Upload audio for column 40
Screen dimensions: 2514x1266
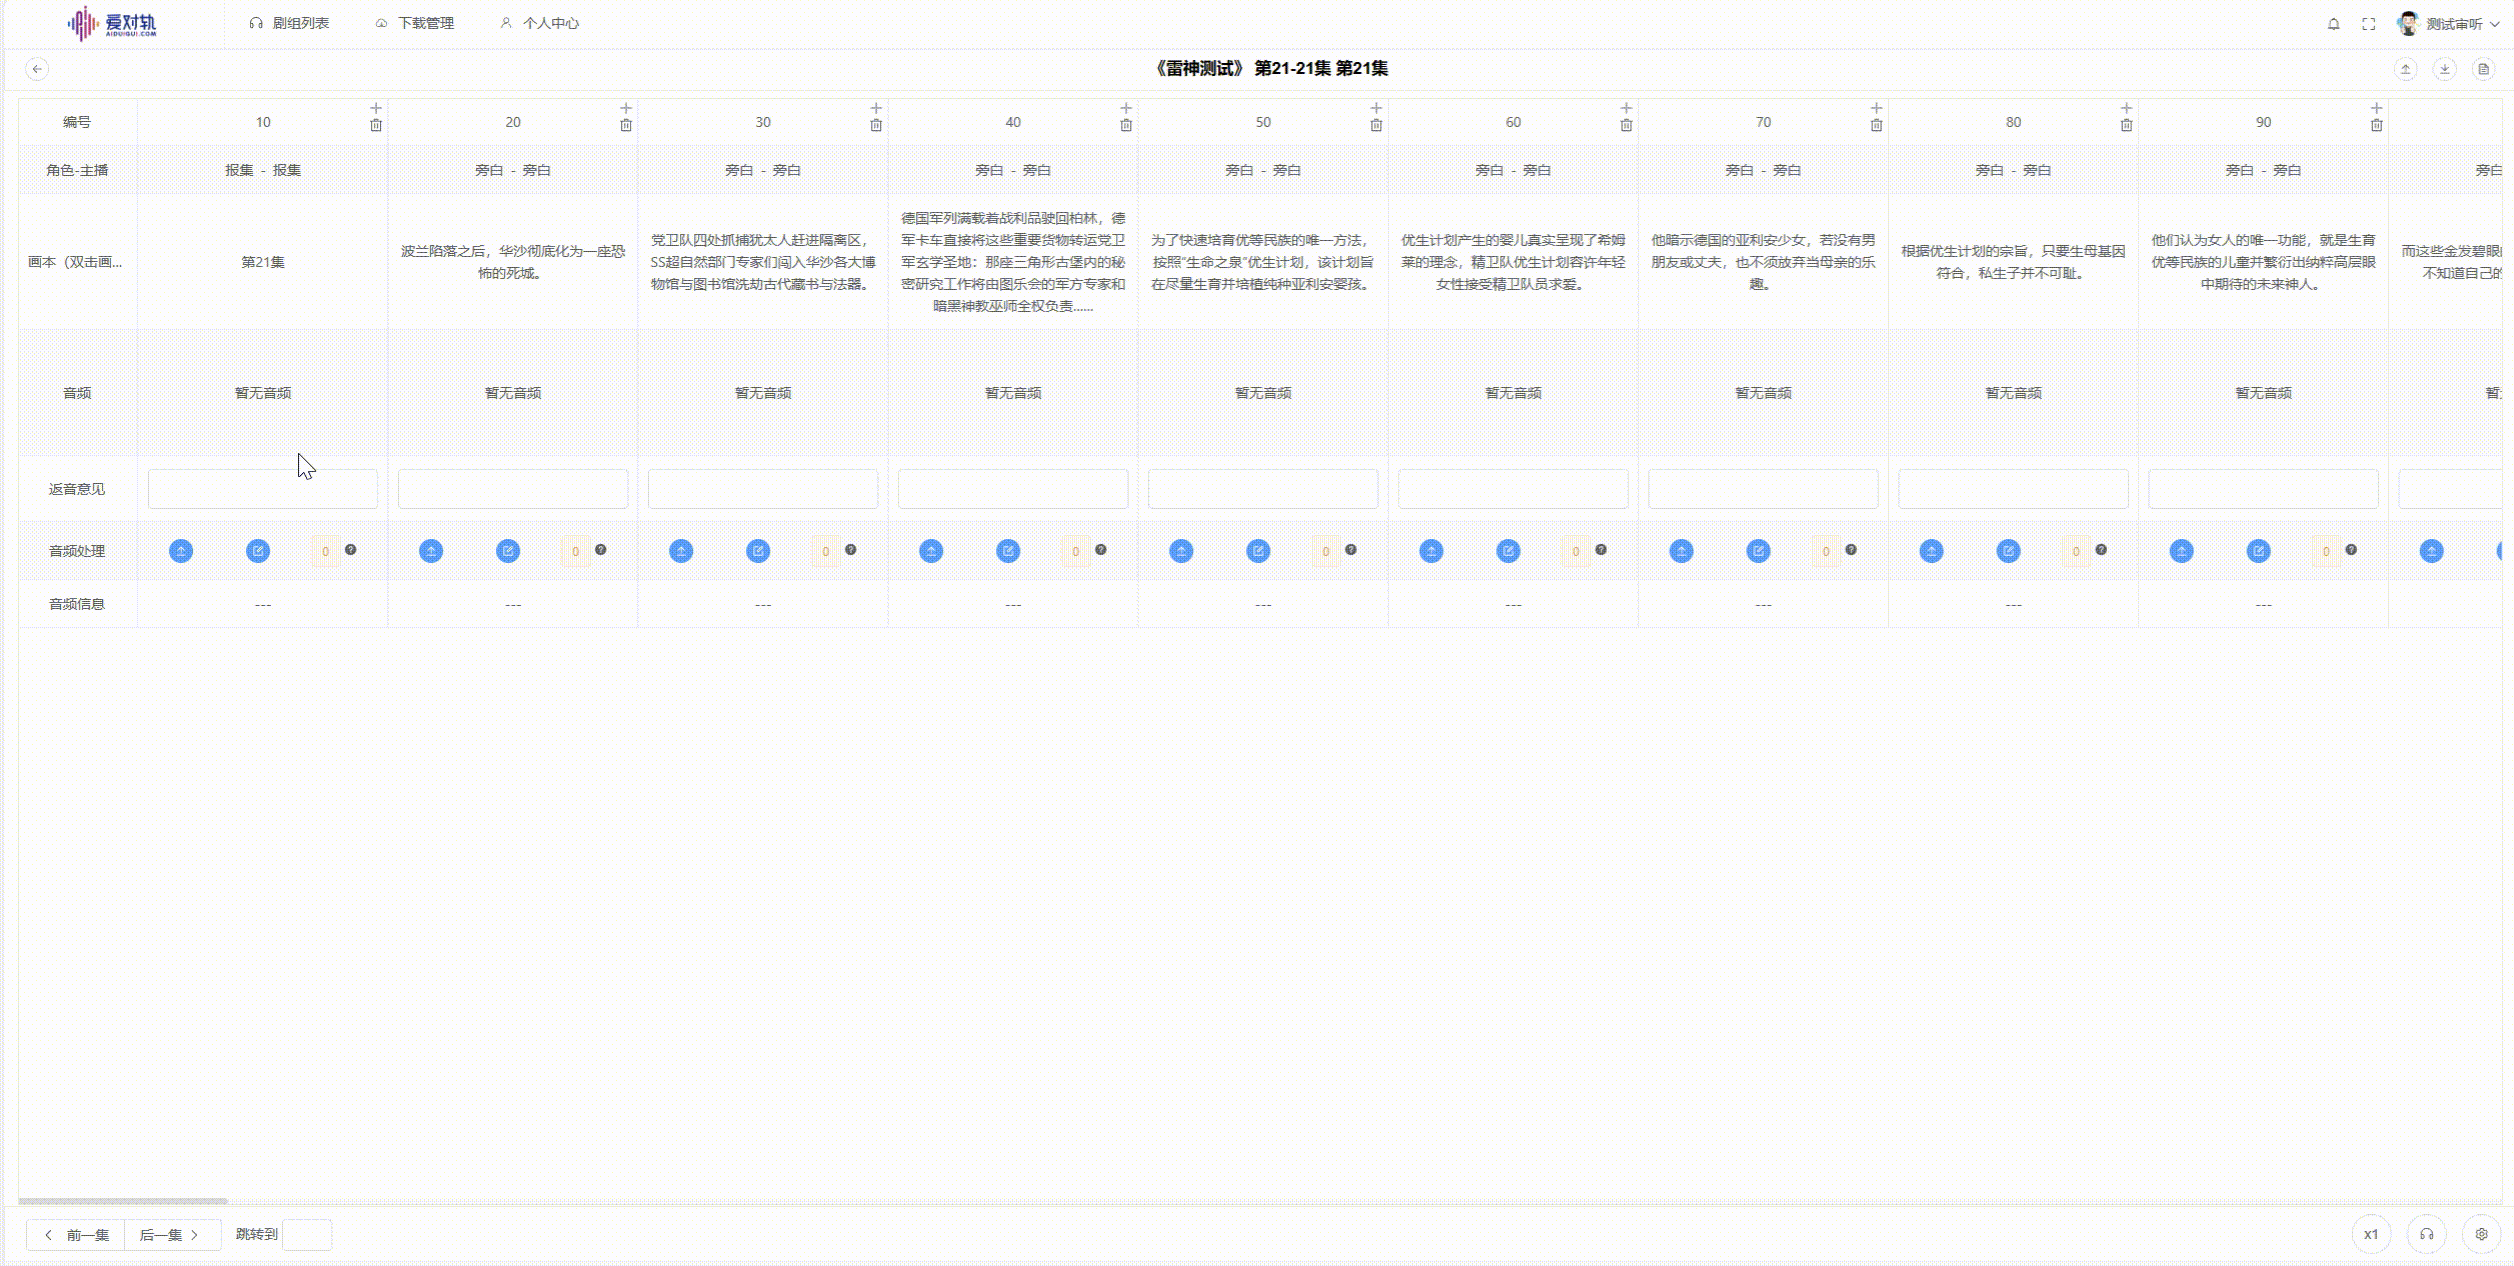click(x=931, y=551)
